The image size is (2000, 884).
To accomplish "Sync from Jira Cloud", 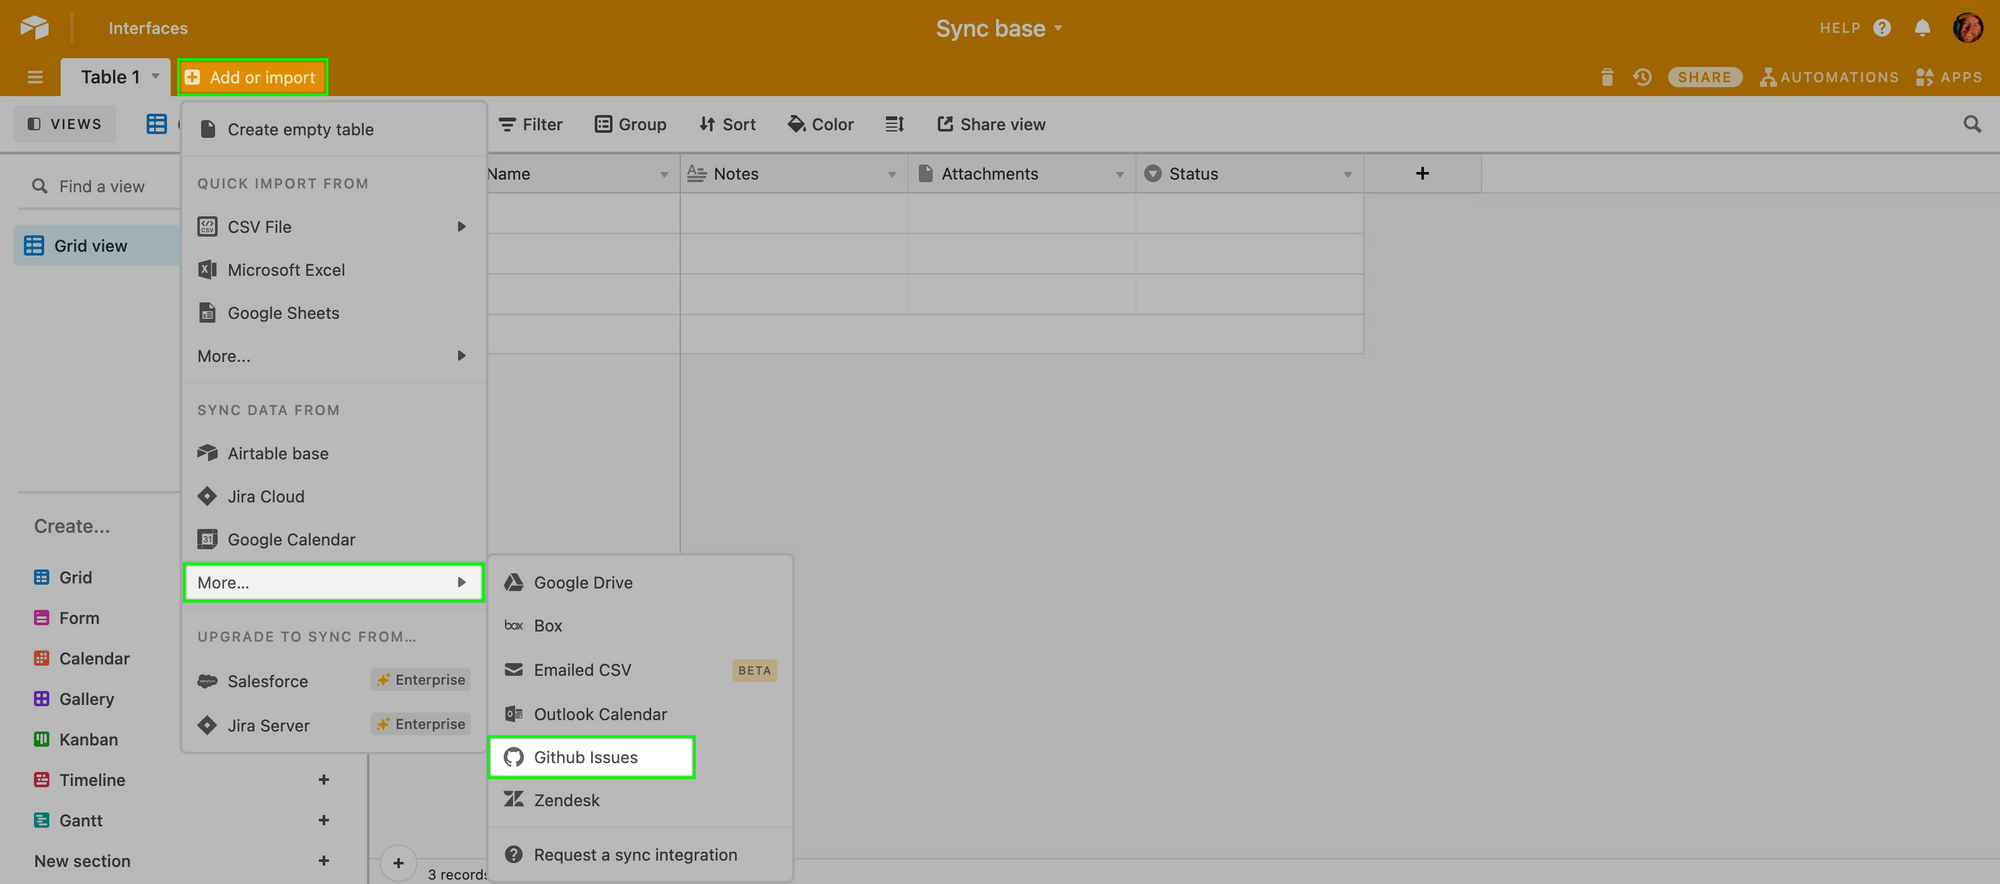I will click(x=333, y=496).
